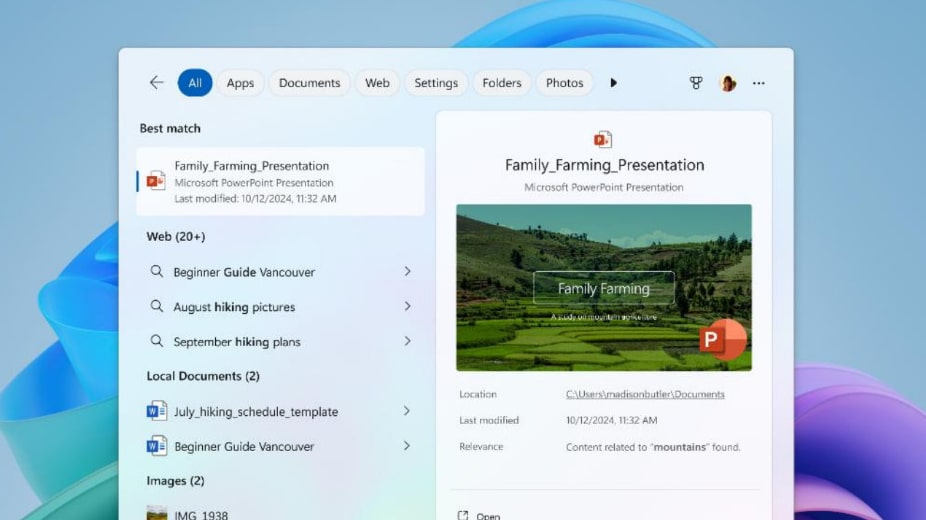
Task: Expand the Beginner Guide Vancouver web result chevron
Action: (407, 271)
